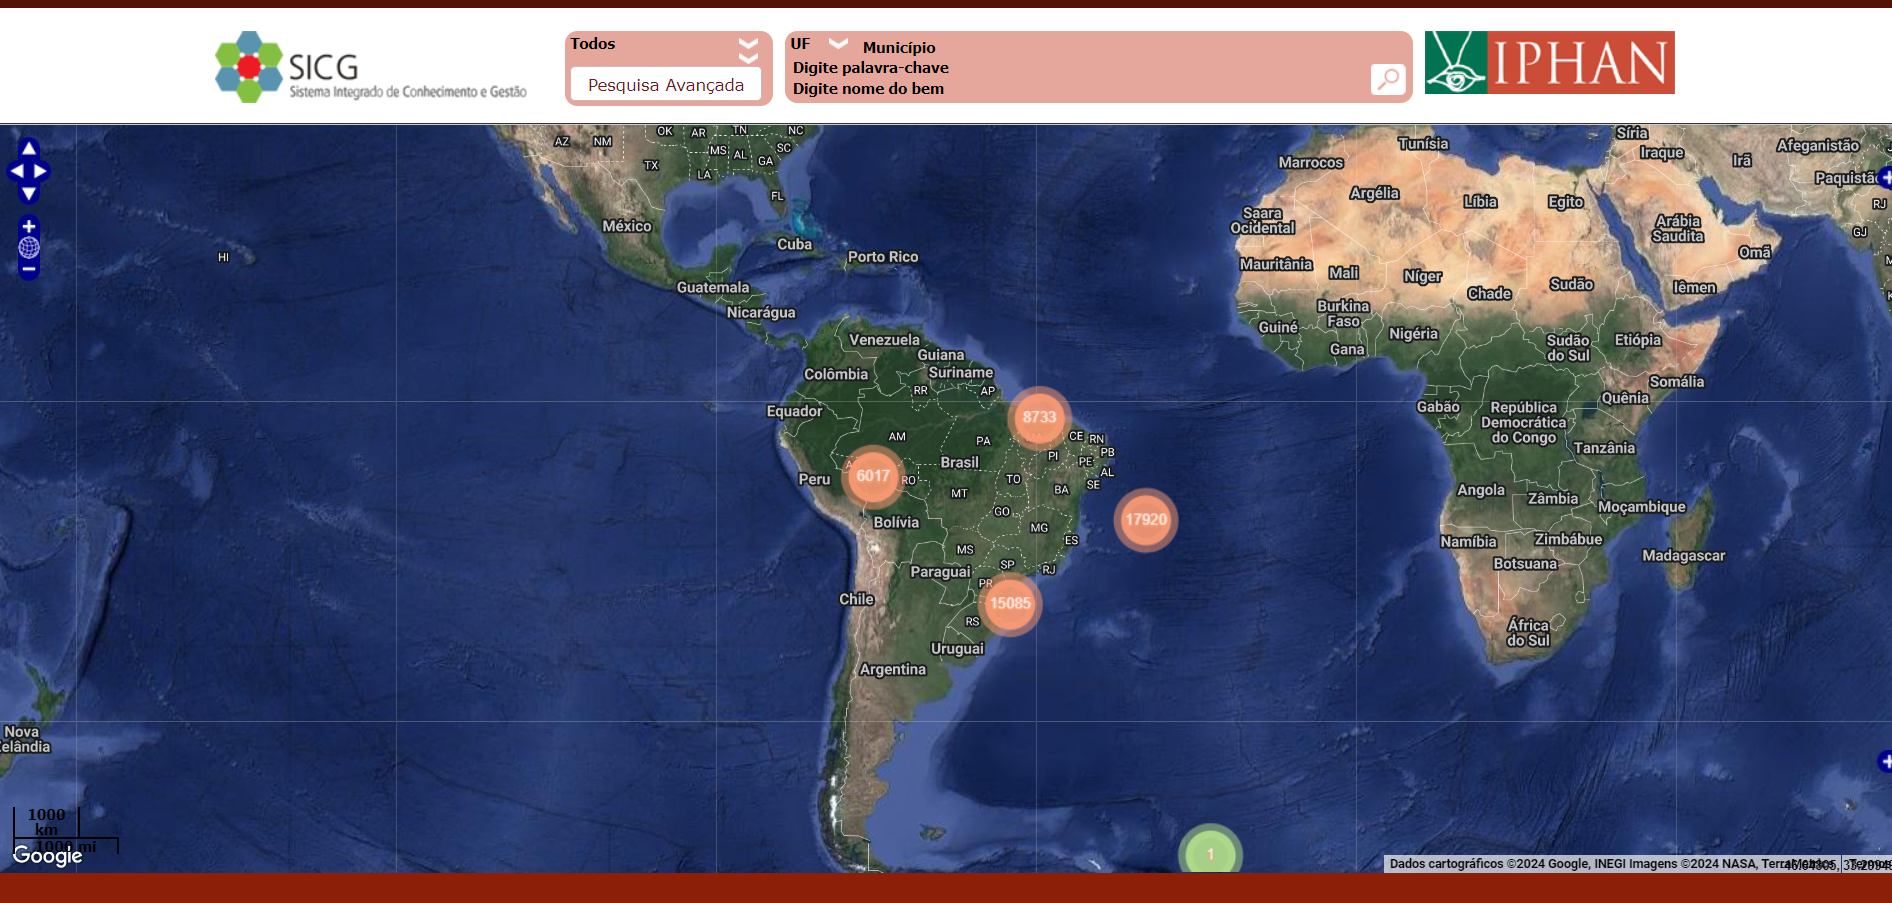Viewport: 1892px width, 903px height.
Task: Pan the map right with the arrow
Action: (41, 171)
